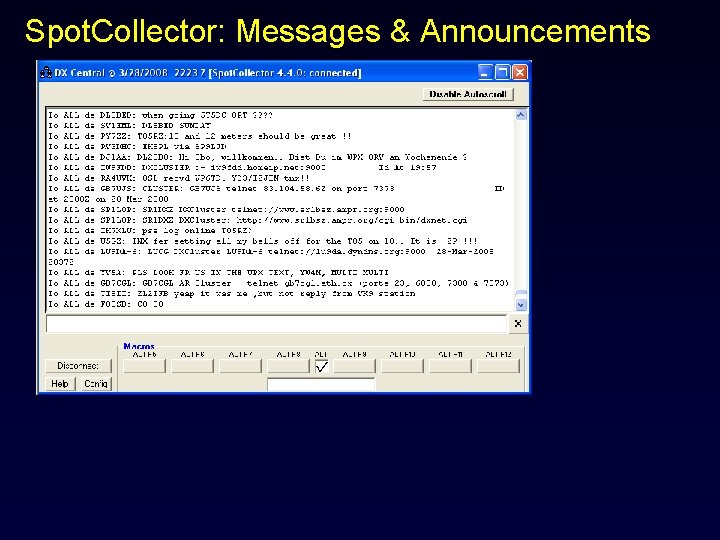Viewport: 720px width, 540px height.
Task: Click the Disable Autoscroll button
Action: (x=468, y=94)
